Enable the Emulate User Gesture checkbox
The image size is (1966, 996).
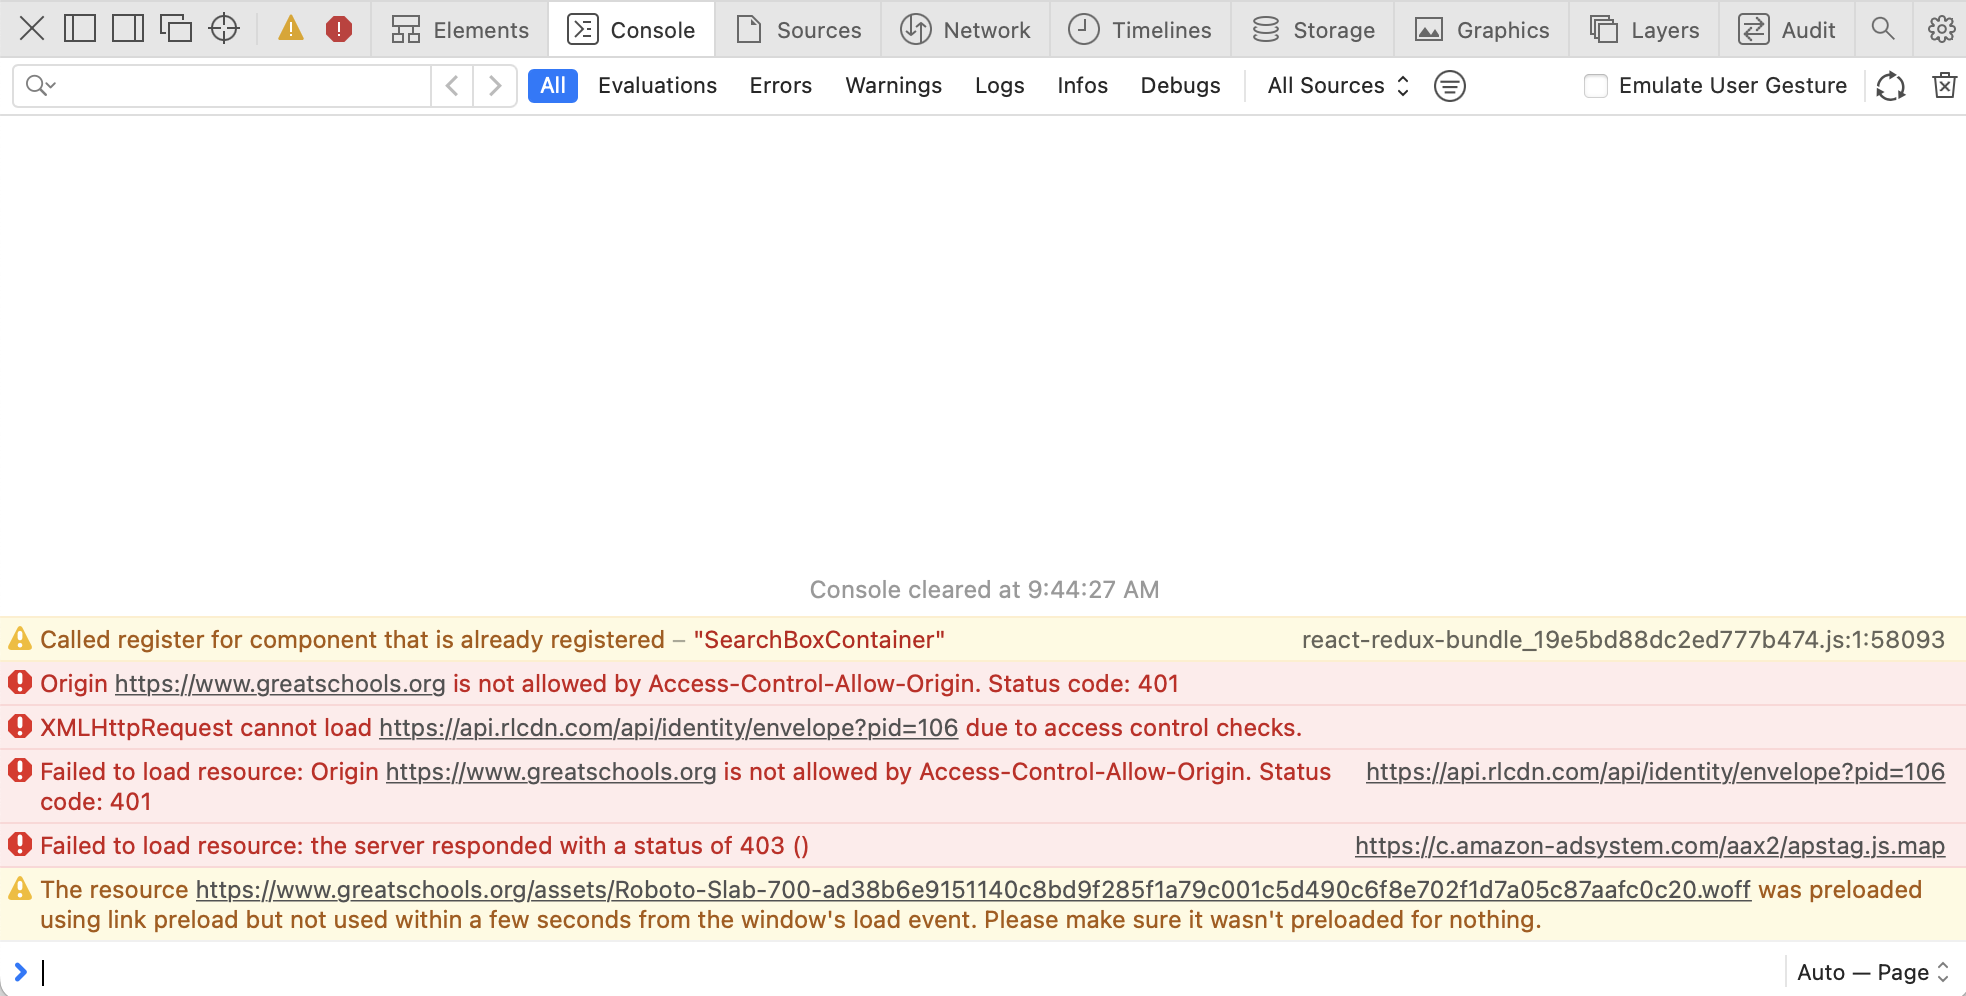[1596, 86]
